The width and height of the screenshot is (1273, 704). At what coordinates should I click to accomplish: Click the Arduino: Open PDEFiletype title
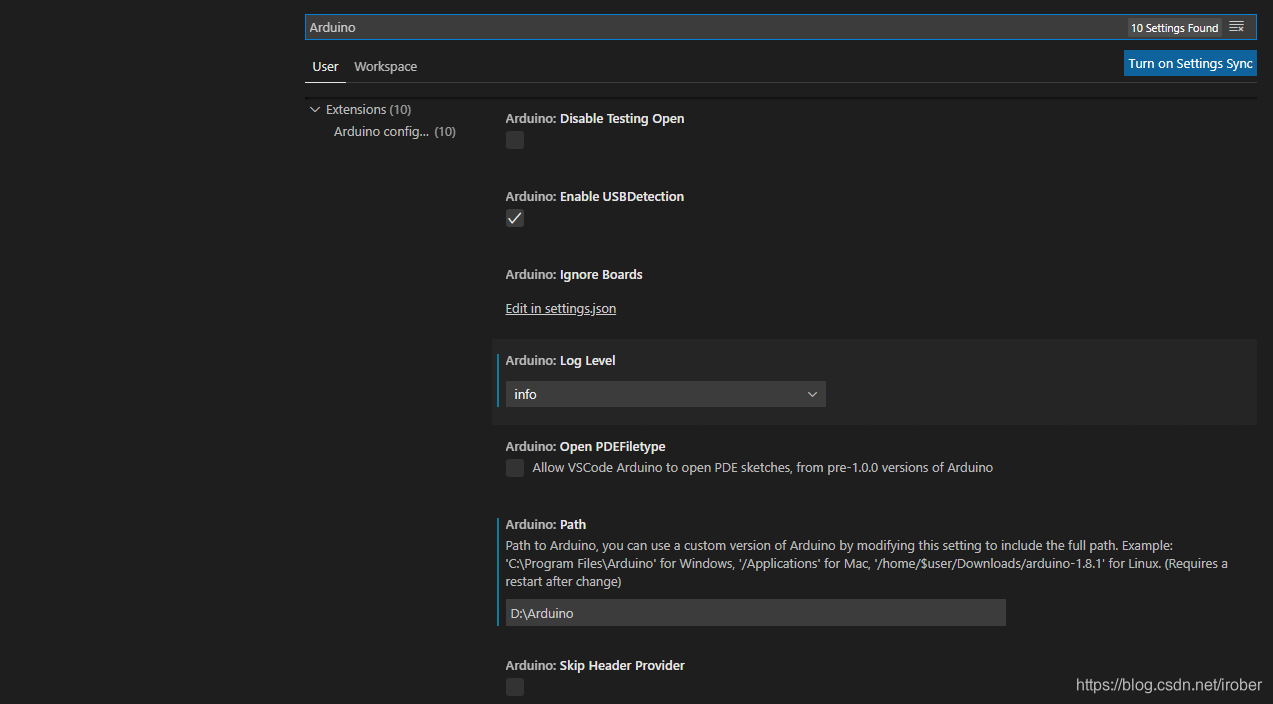click(586, 446)
